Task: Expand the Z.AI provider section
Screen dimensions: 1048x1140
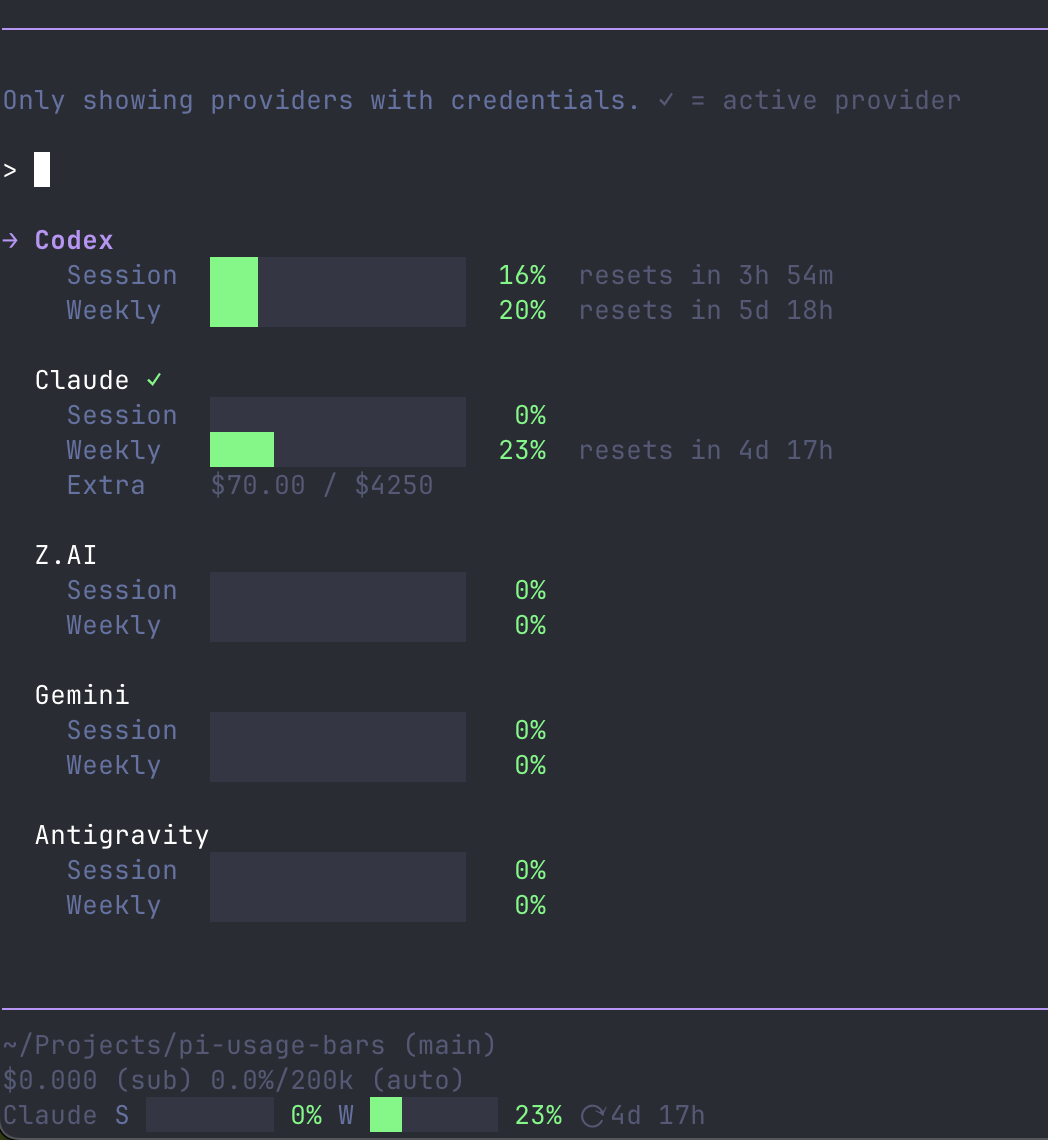Action: (x=65, y=554)
